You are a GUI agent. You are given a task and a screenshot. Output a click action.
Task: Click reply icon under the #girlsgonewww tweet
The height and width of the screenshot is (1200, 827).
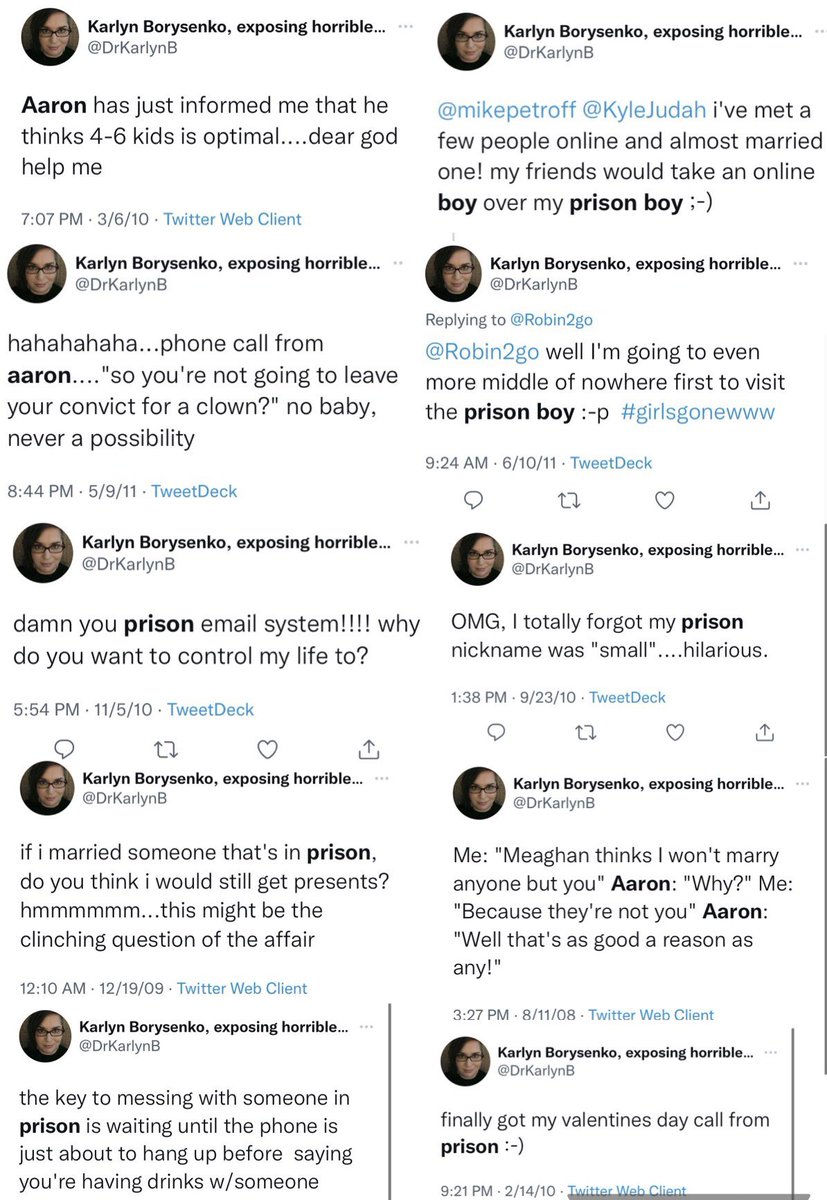(x=474, y=500)
